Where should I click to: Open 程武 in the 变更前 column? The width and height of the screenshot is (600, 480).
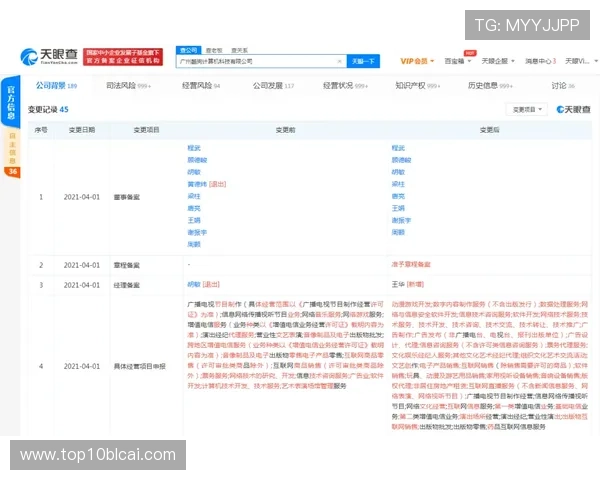click(194, 148)
